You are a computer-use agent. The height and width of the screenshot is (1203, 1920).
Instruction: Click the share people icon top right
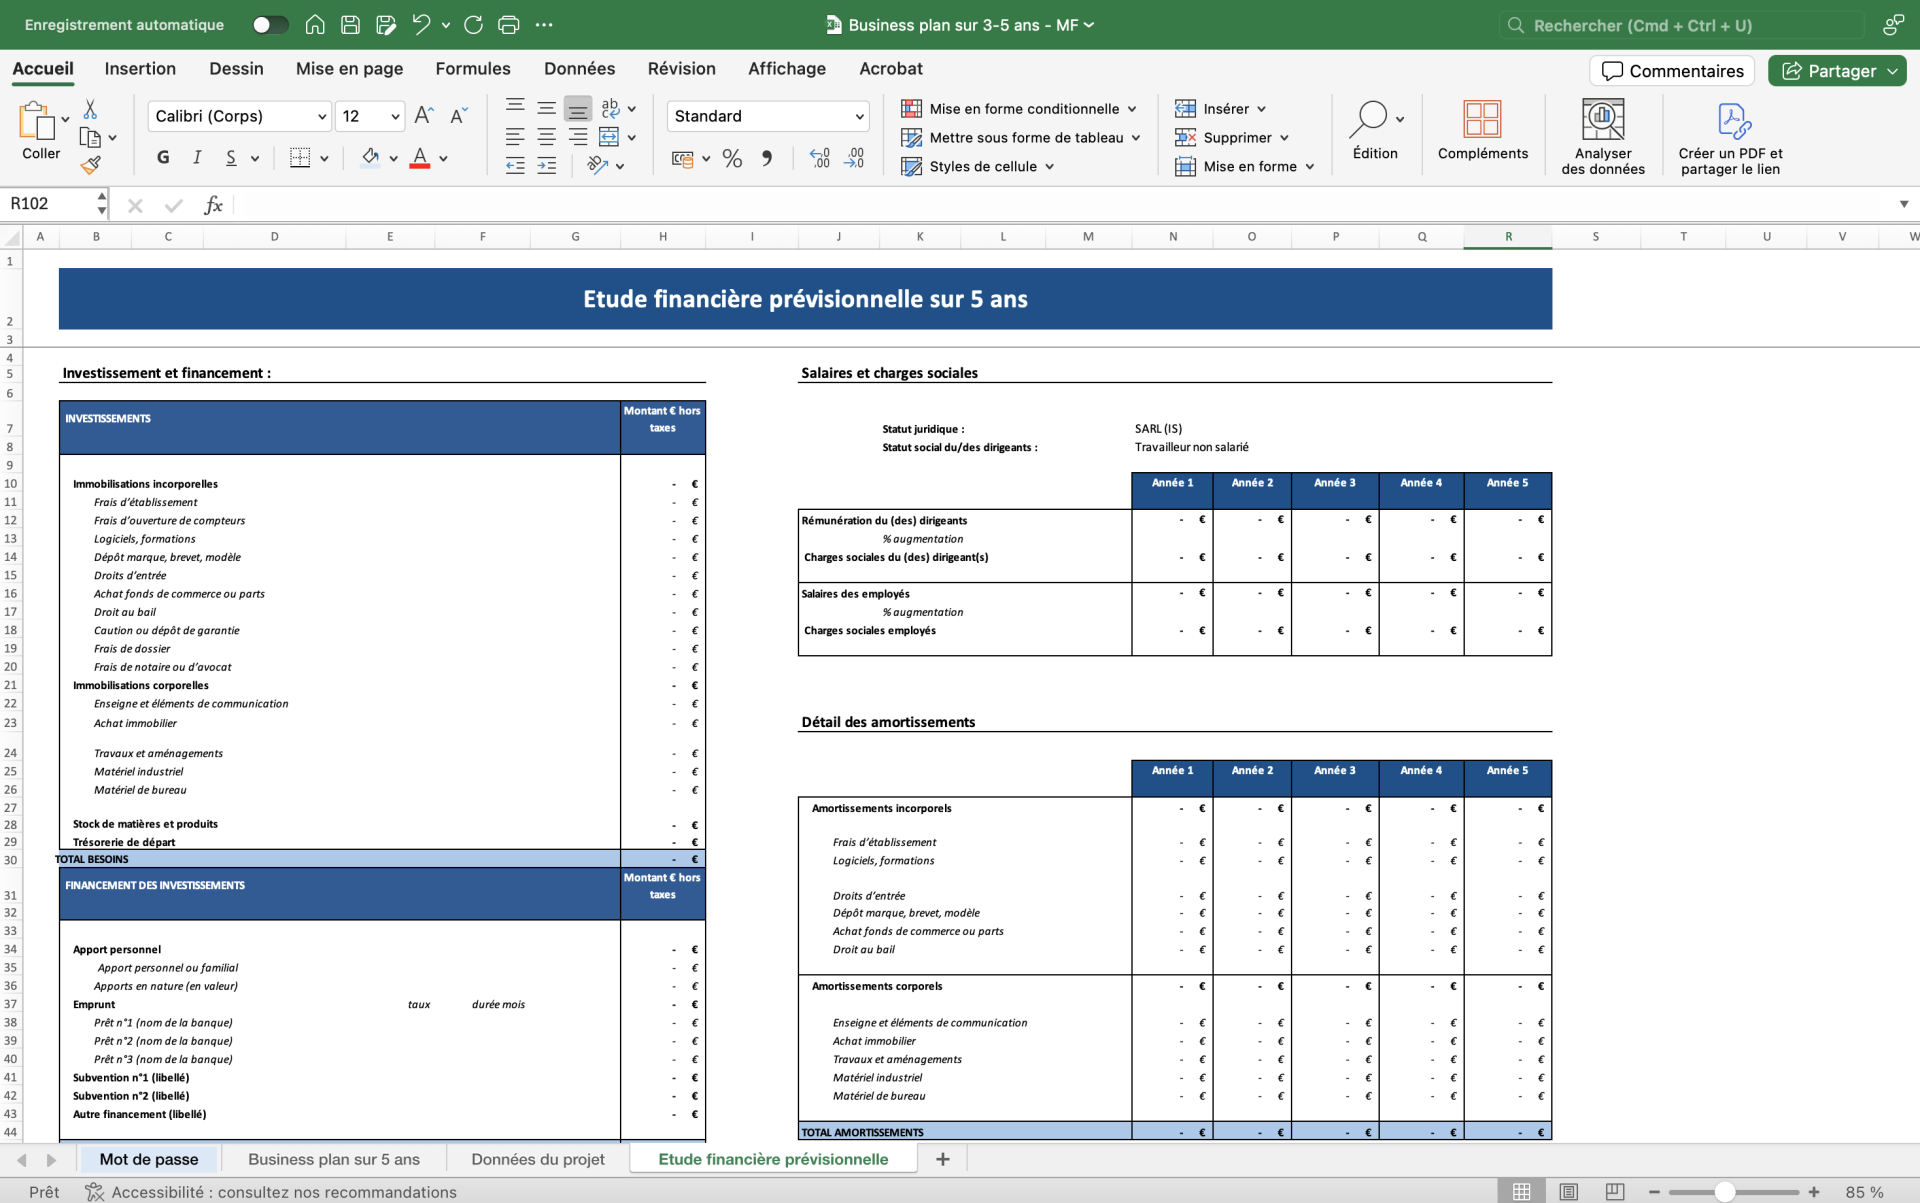click(x=1893, y=25)
